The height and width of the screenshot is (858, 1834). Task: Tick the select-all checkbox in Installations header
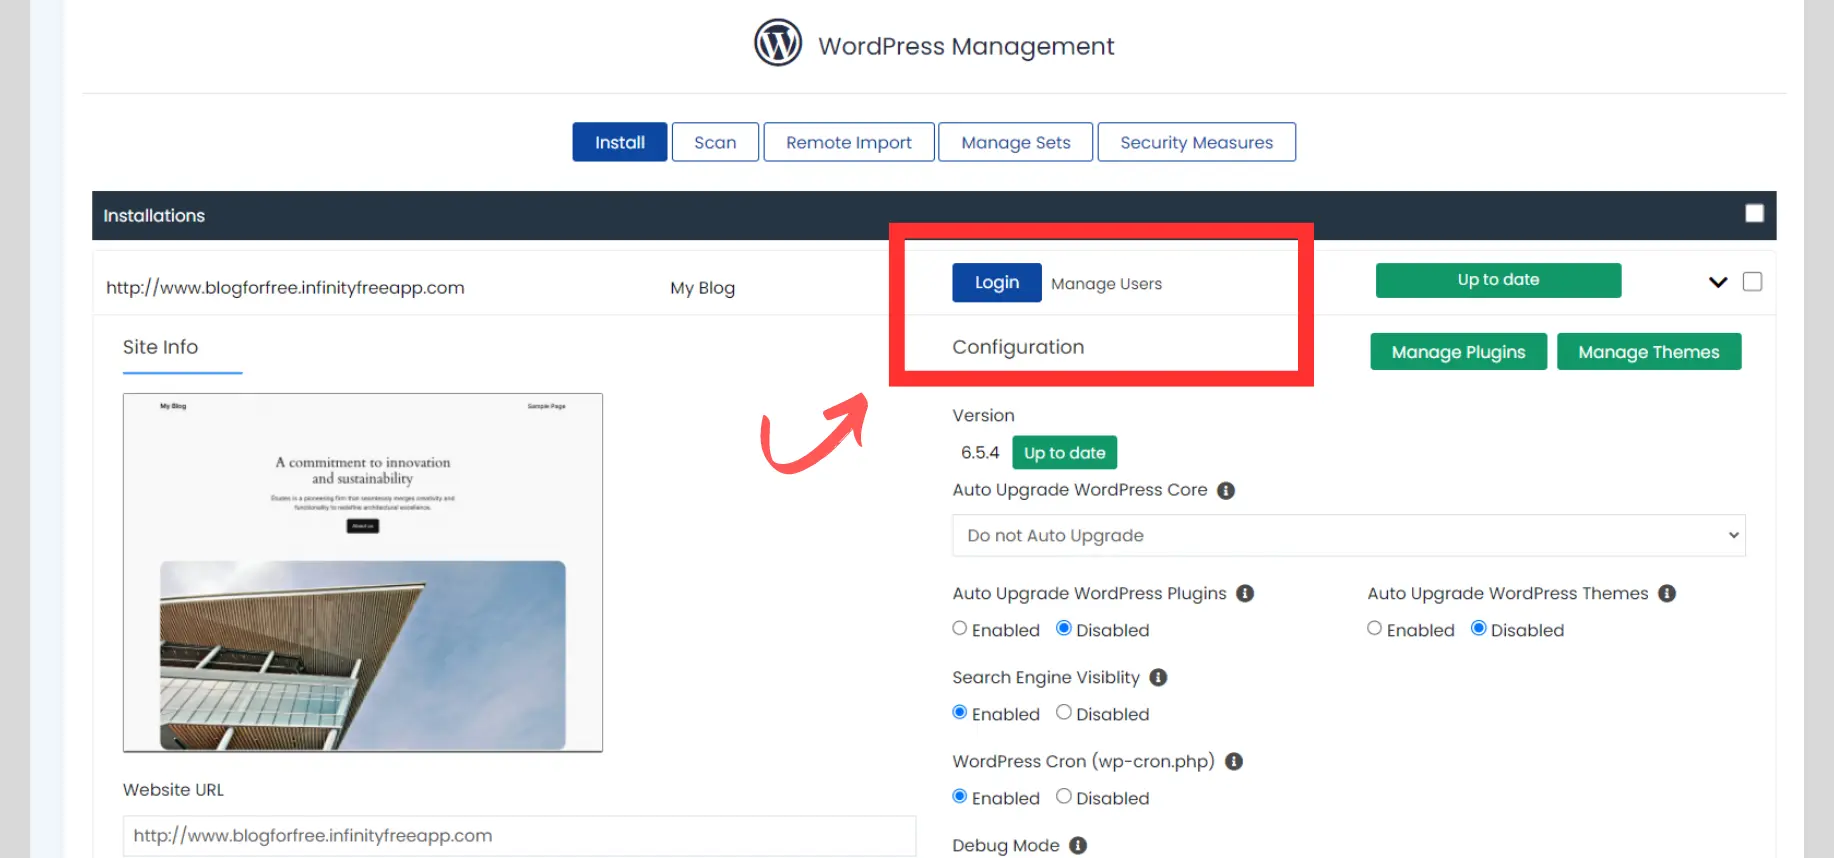click(1754, 213)
